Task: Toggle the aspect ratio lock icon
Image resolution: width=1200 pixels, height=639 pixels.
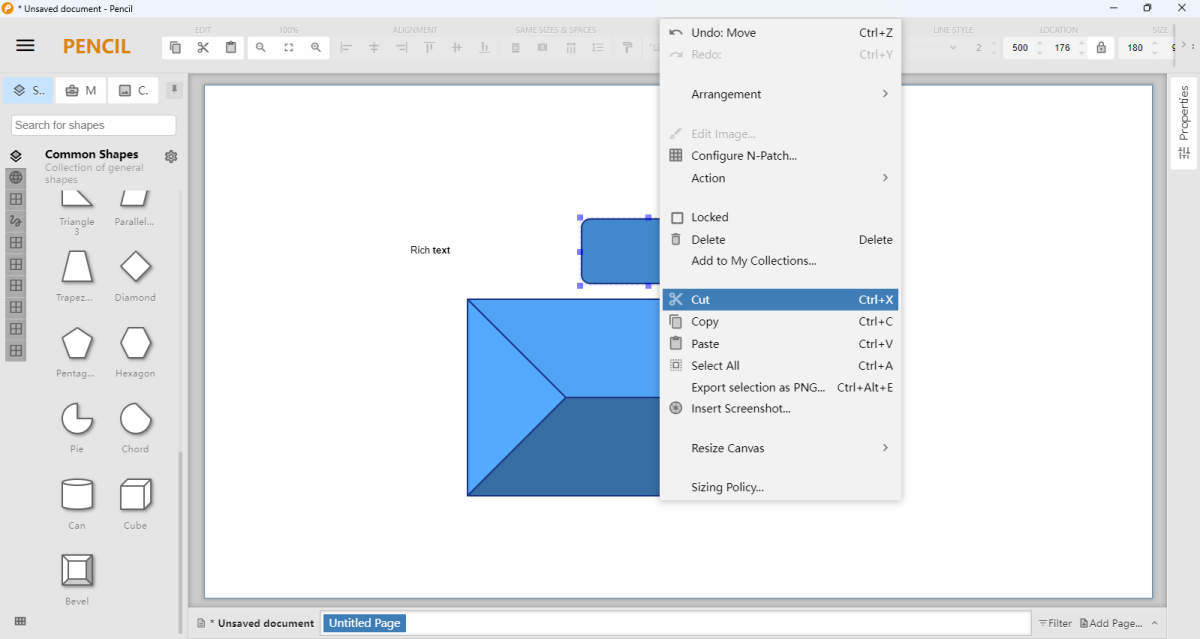Action: tap(1101, 47)
